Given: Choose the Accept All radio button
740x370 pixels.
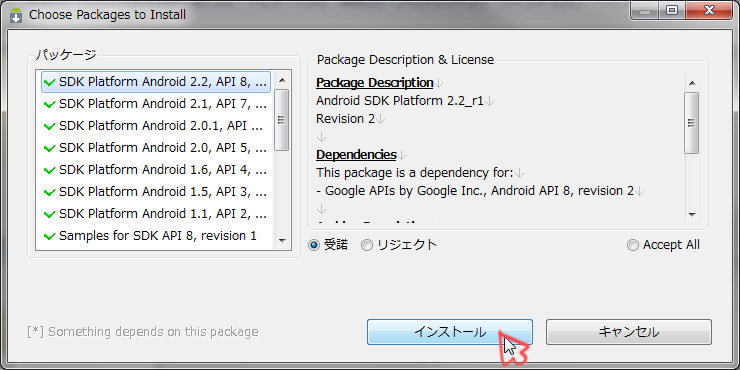Looking at the screenshot, I should click(633, 245).
